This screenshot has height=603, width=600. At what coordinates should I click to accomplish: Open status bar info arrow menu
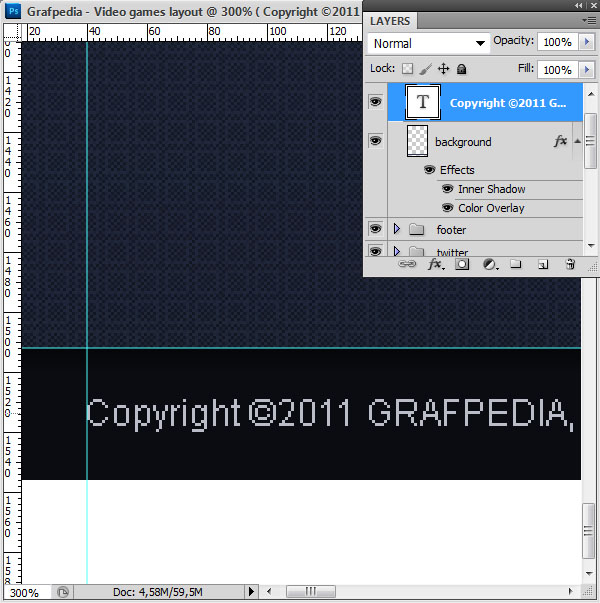tap(252, 591)
